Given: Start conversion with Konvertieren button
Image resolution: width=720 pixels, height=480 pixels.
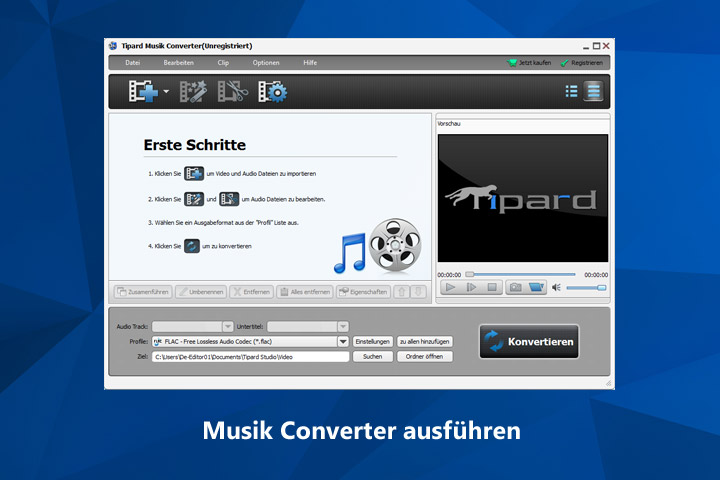Looking at the screenshot, I should coord(529,342).
